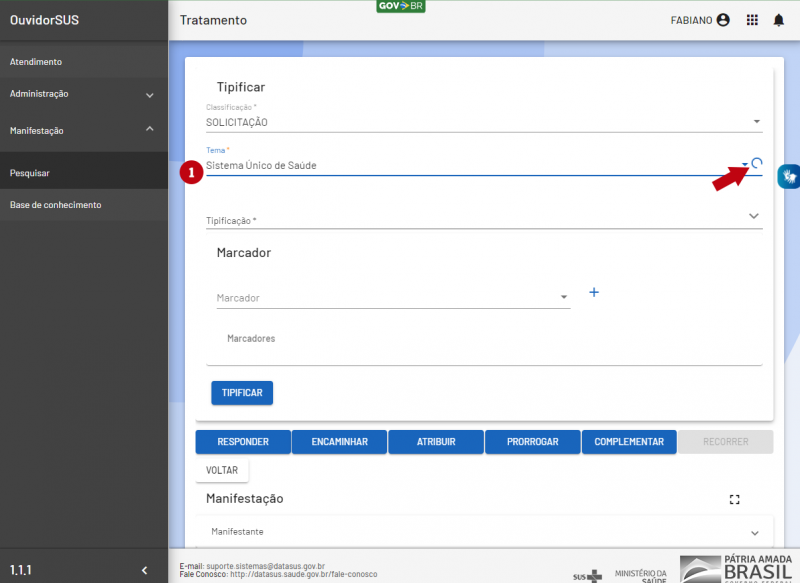Expand the Administração sidebar menu
Image resolution: width=800 pixels, height=583 pixels.
(x=84, y=94)
